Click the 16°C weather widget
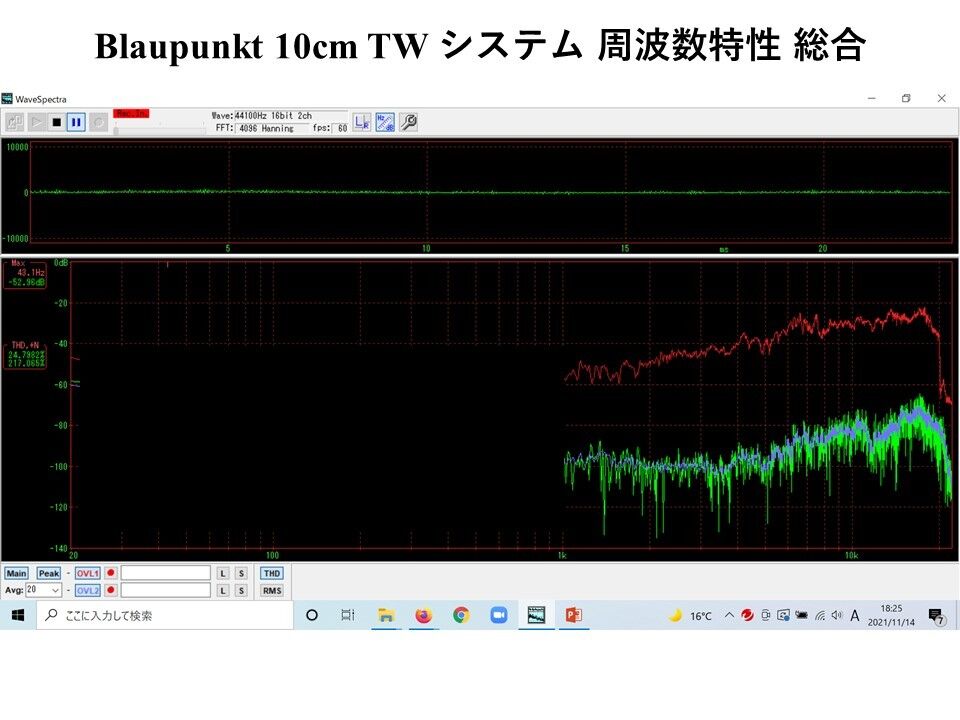960x720 pixels. [691, 616]
